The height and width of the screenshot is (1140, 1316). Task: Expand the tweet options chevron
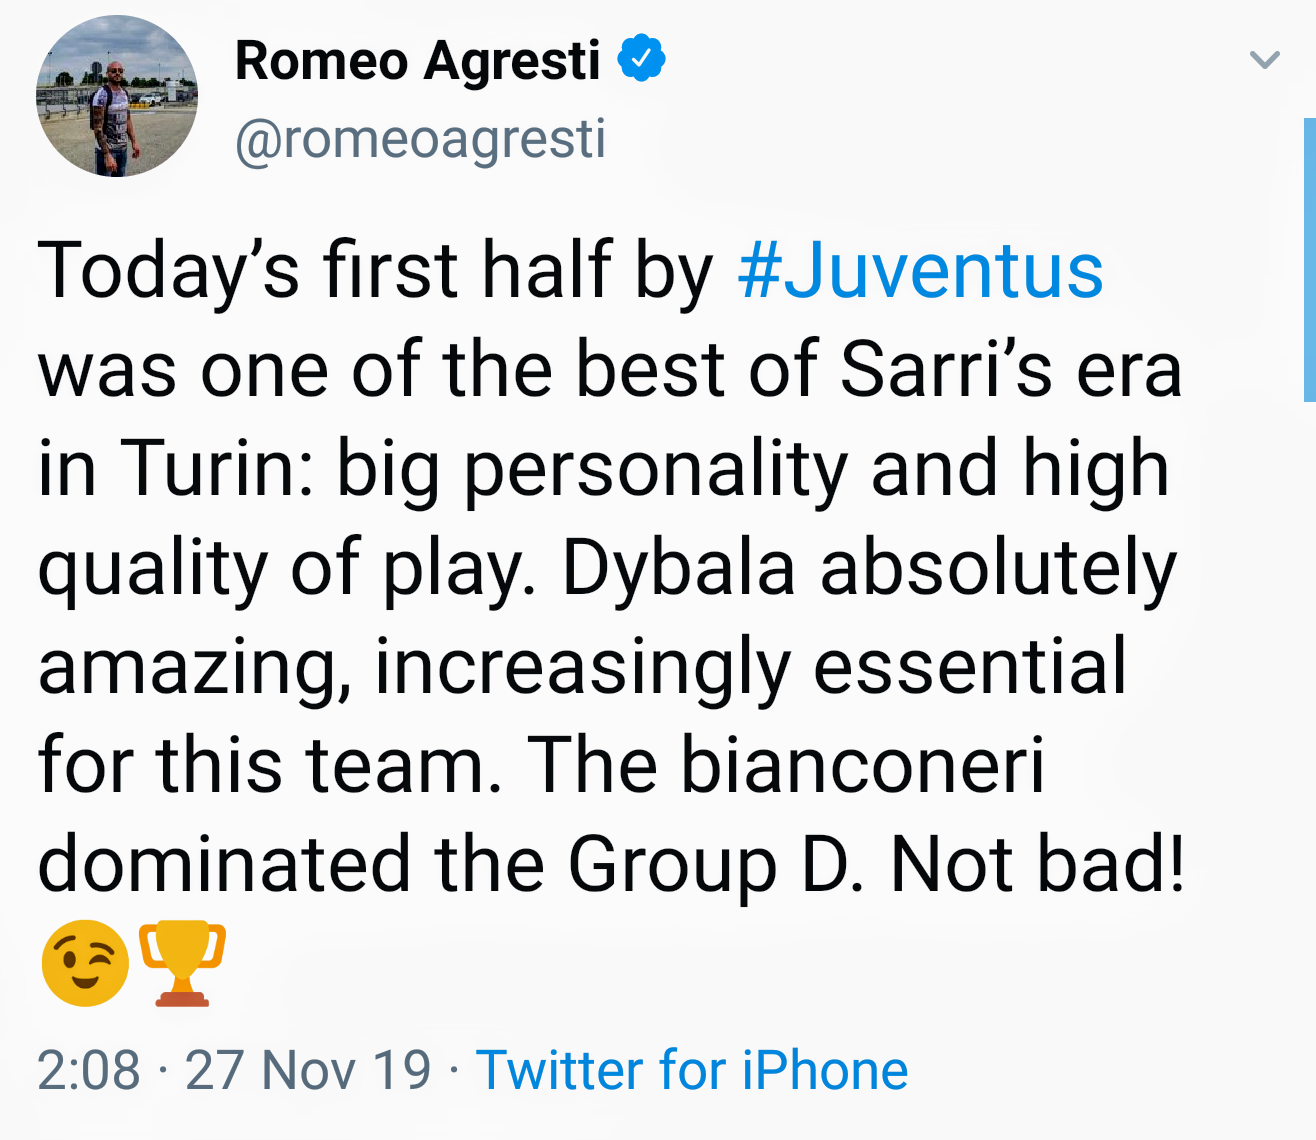point(1264,60)
